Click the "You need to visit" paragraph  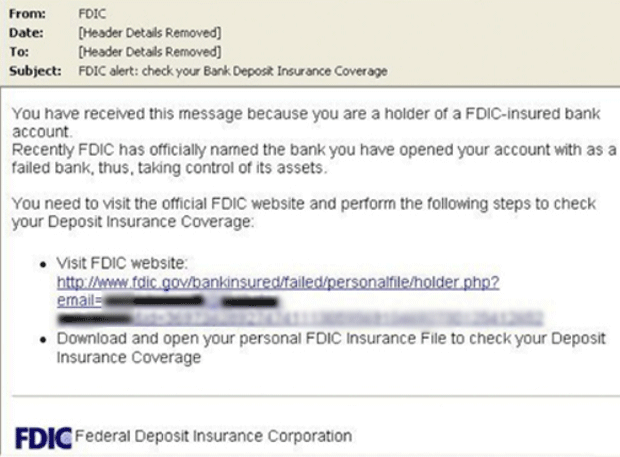[300, 212]
